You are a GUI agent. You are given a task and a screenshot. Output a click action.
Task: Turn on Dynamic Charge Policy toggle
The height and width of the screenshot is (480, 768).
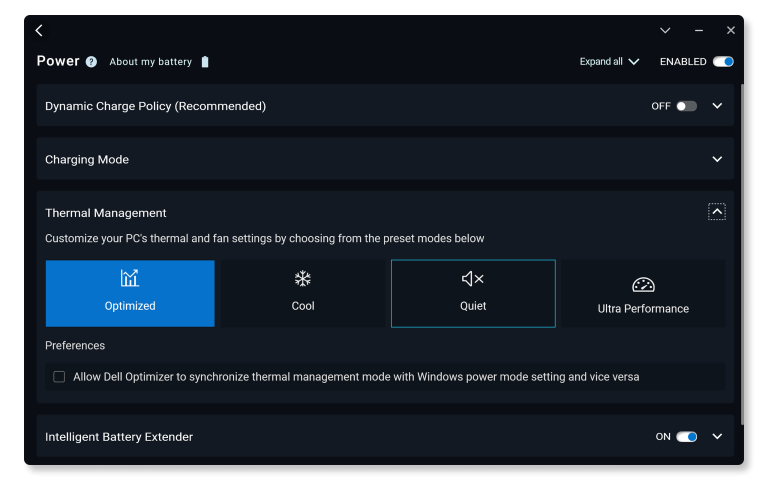(x=686, y=106)
